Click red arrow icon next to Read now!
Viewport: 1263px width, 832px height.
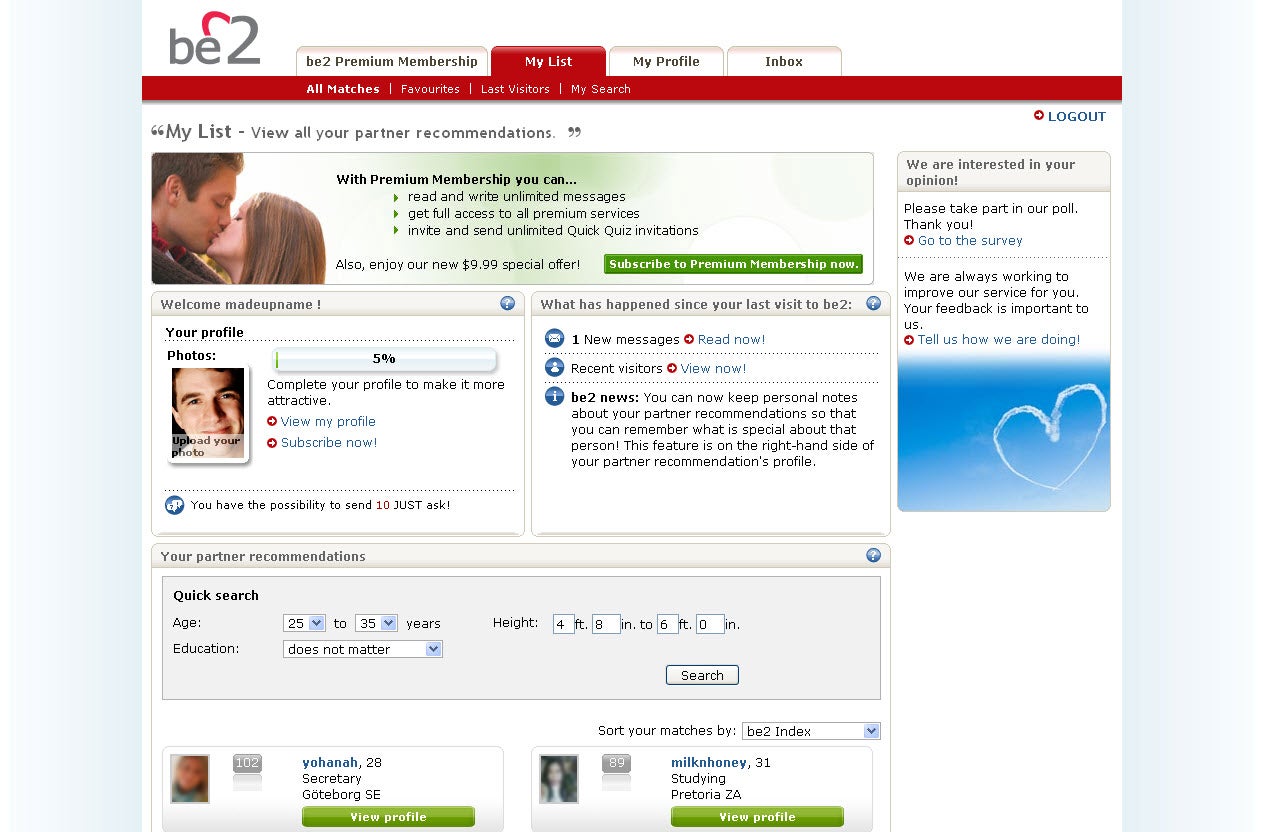coord(689,339)
